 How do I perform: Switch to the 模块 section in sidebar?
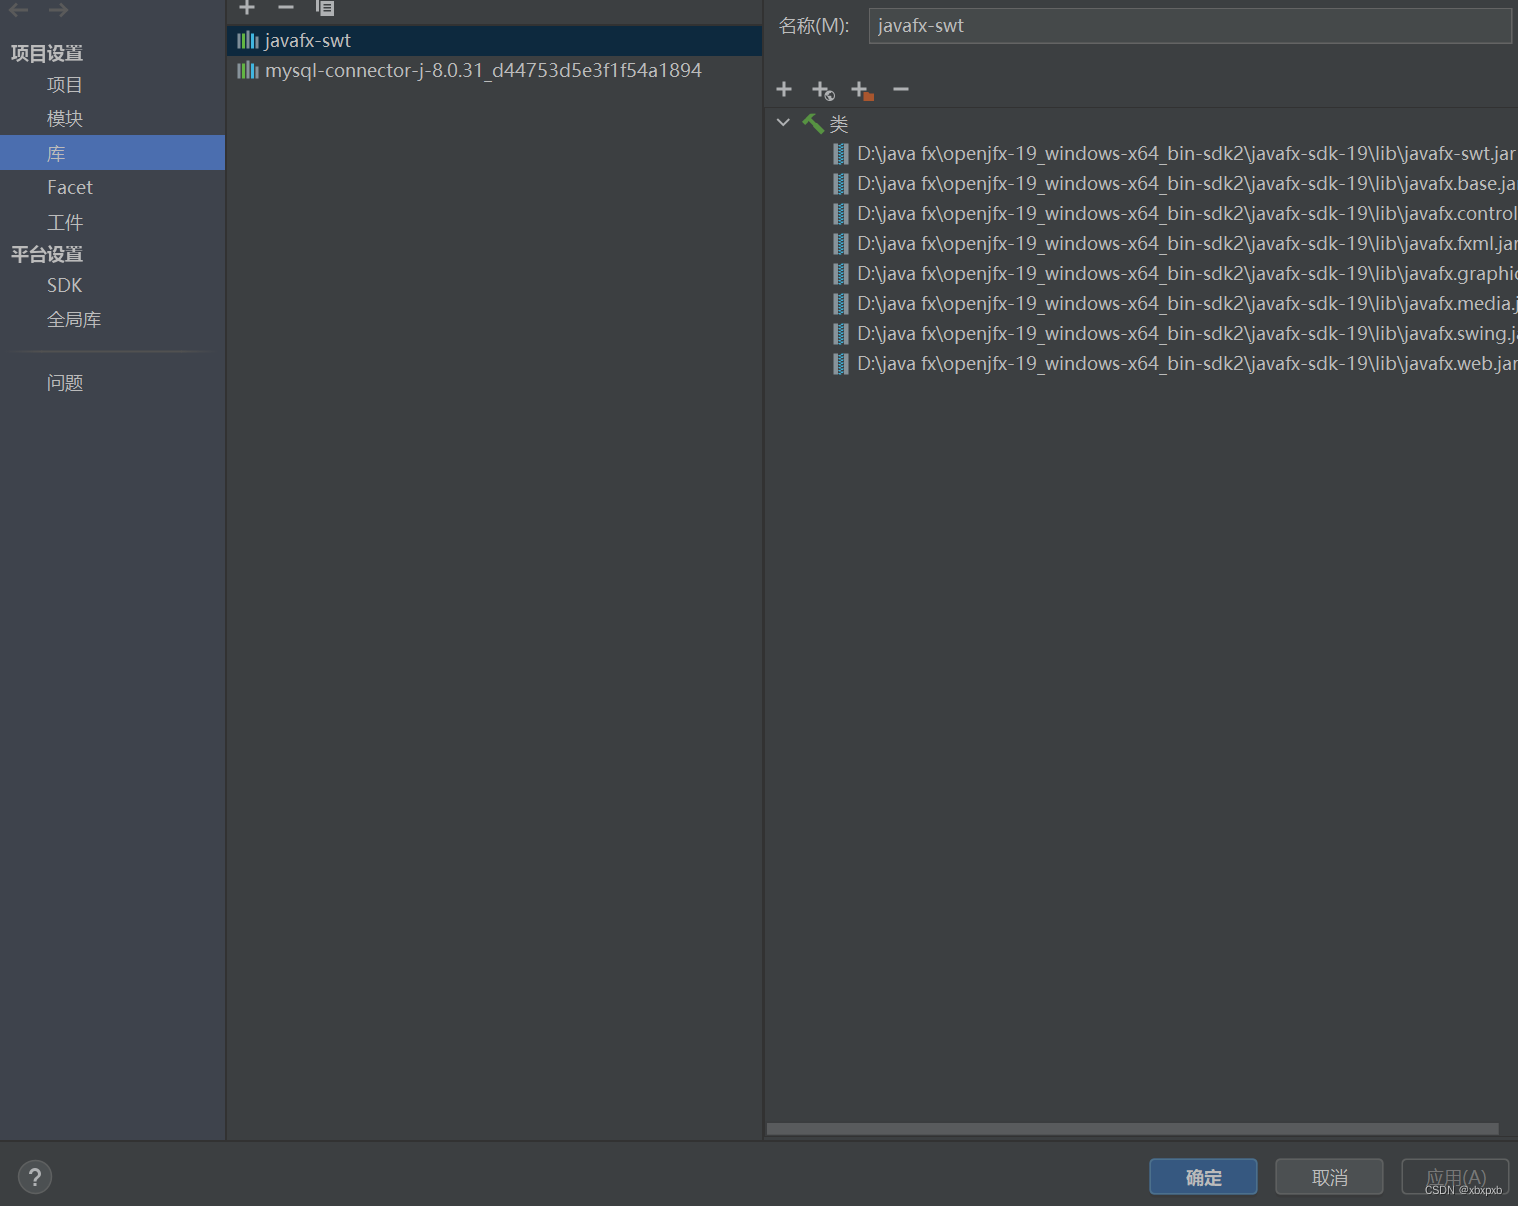pyautogui.click(x=64, y=118)
